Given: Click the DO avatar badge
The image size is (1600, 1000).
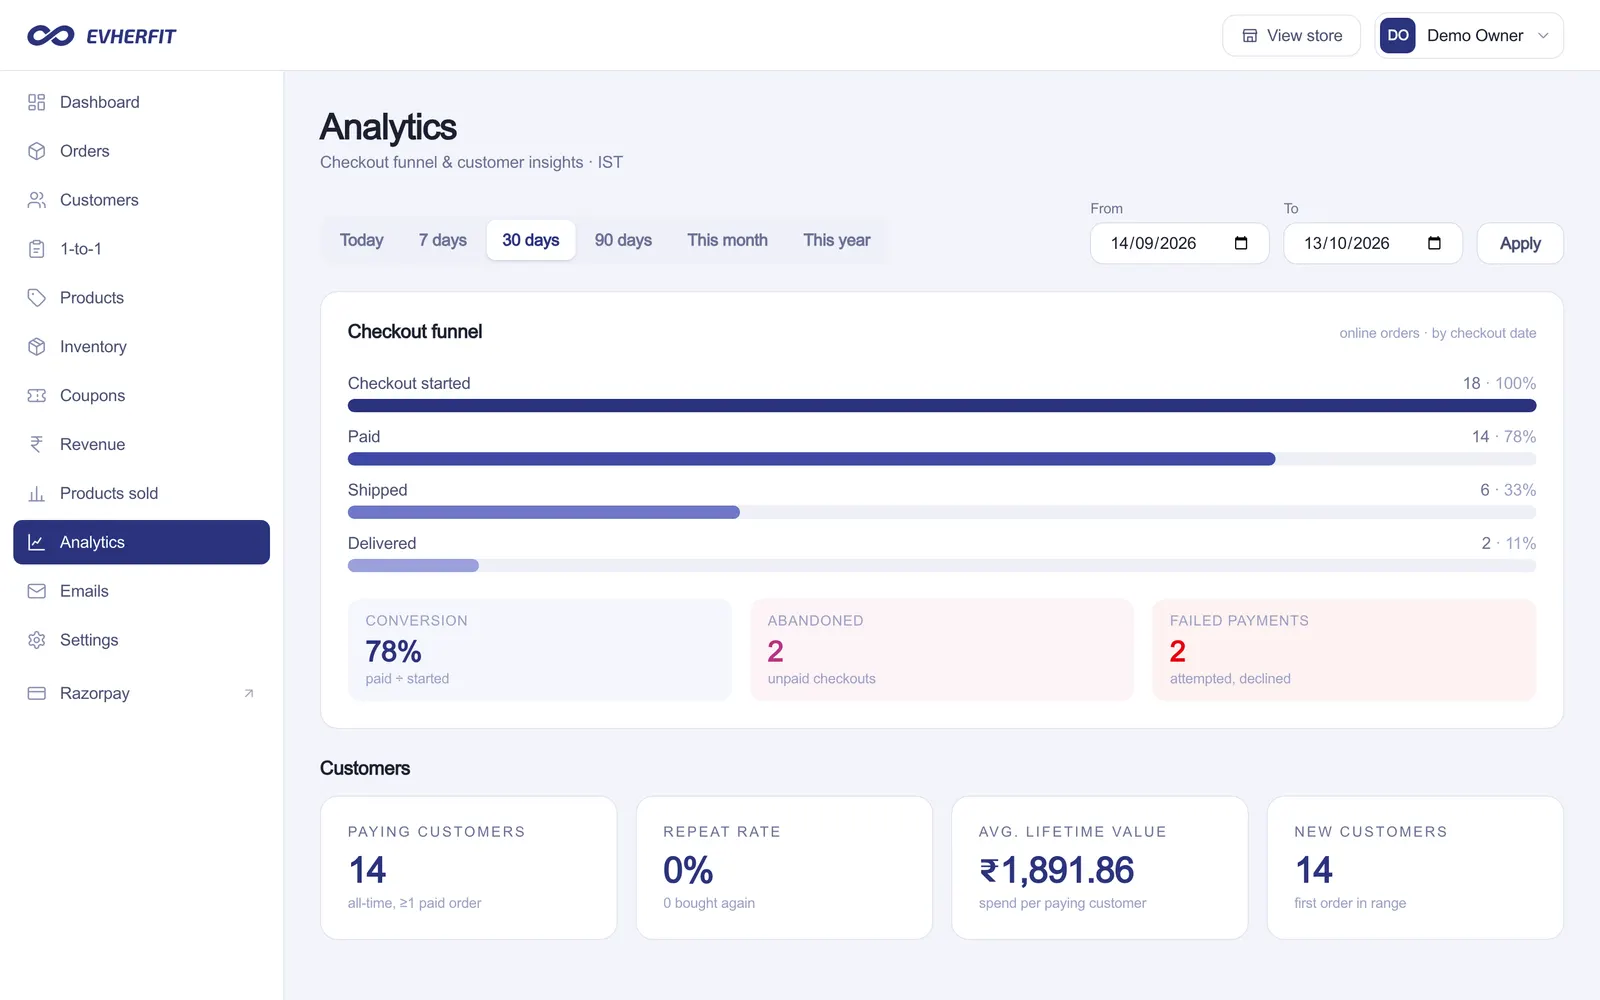Looking at the screenshot, I should pyautogui.click(x=1398, y=35).
